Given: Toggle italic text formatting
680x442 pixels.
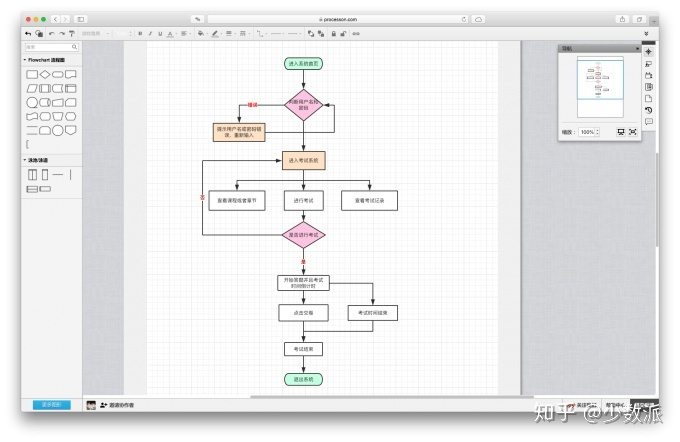Looking at the screenshot, I should [x=150, y=33].
